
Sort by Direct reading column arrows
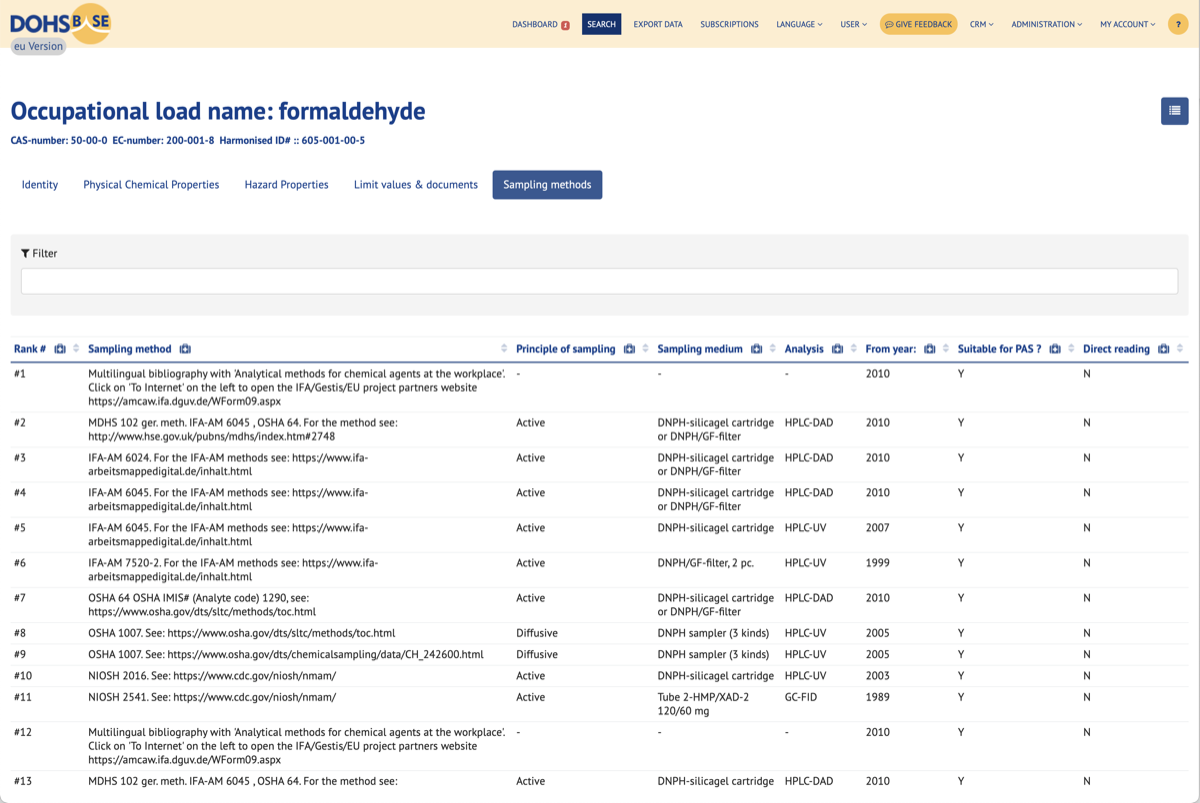pyautogui.click(x=1180, y=349)
